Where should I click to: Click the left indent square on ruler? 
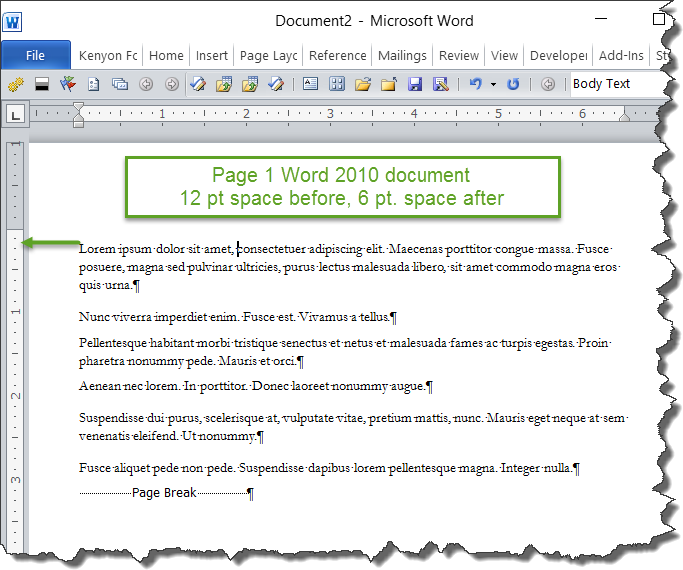78,125
